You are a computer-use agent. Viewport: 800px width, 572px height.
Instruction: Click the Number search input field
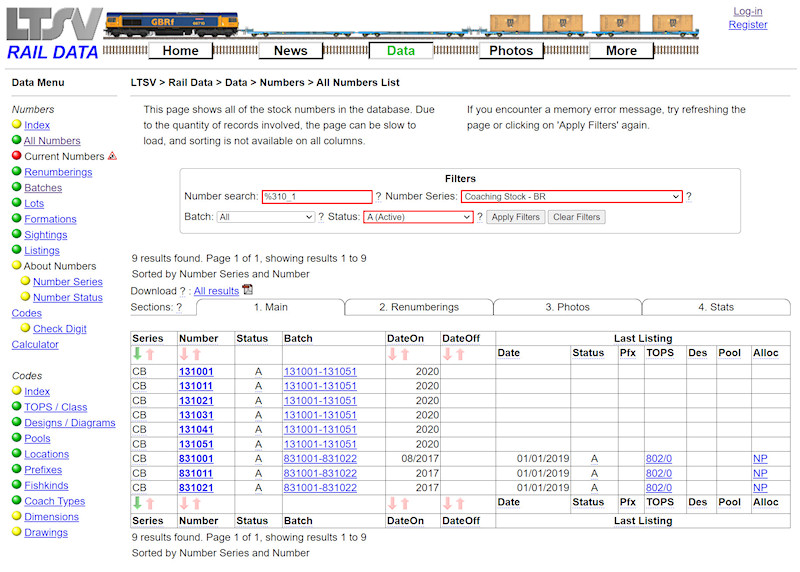pos(316,197)
